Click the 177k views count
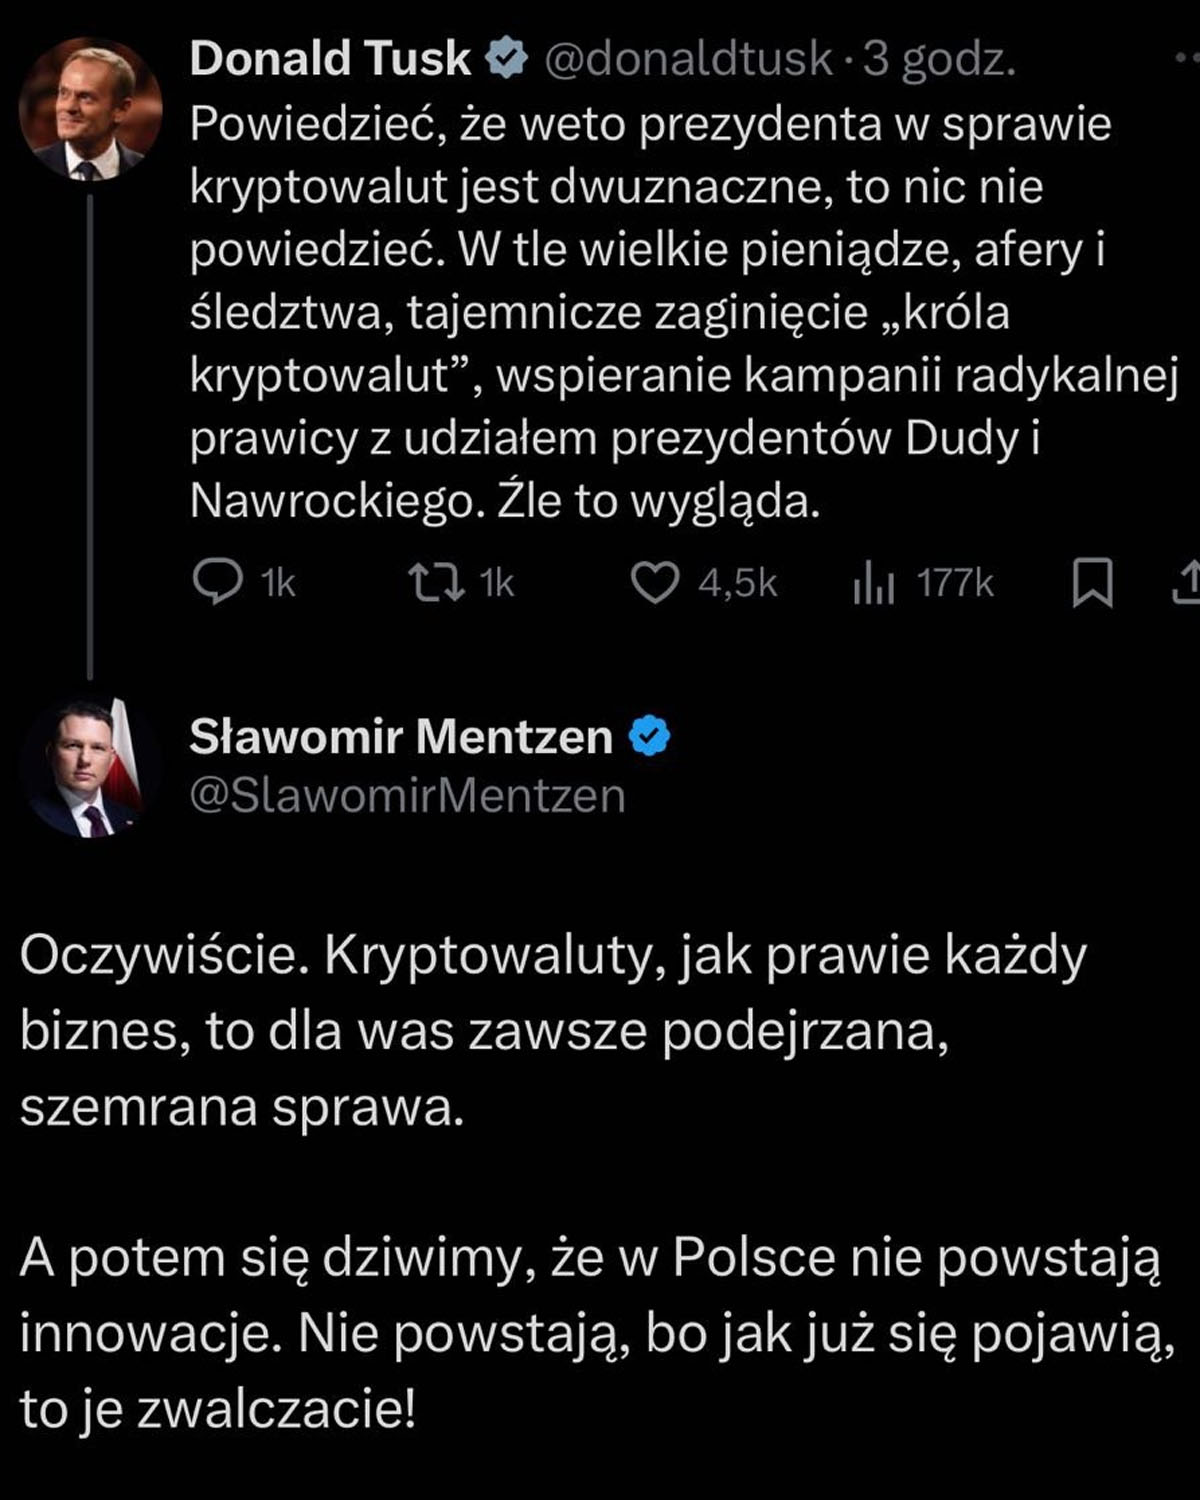Image resolution: width=1200 pixels, height=1500 pixels. pos(955,582)
